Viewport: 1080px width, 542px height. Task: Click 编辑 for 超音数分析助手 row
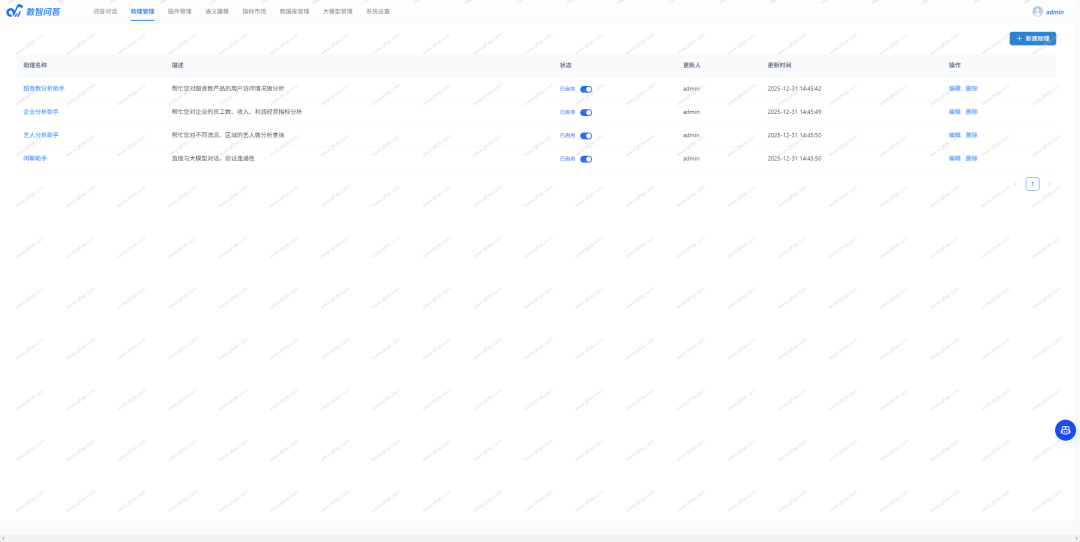(x=954, y=89)
